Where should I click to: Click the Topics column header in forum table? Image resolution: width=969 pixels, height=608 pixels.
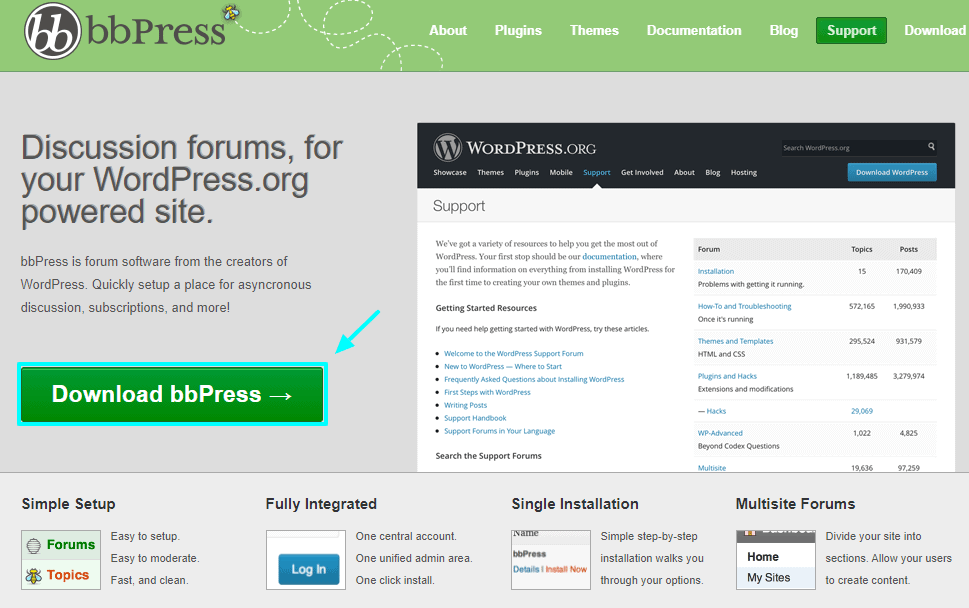[x=861, y=249]
